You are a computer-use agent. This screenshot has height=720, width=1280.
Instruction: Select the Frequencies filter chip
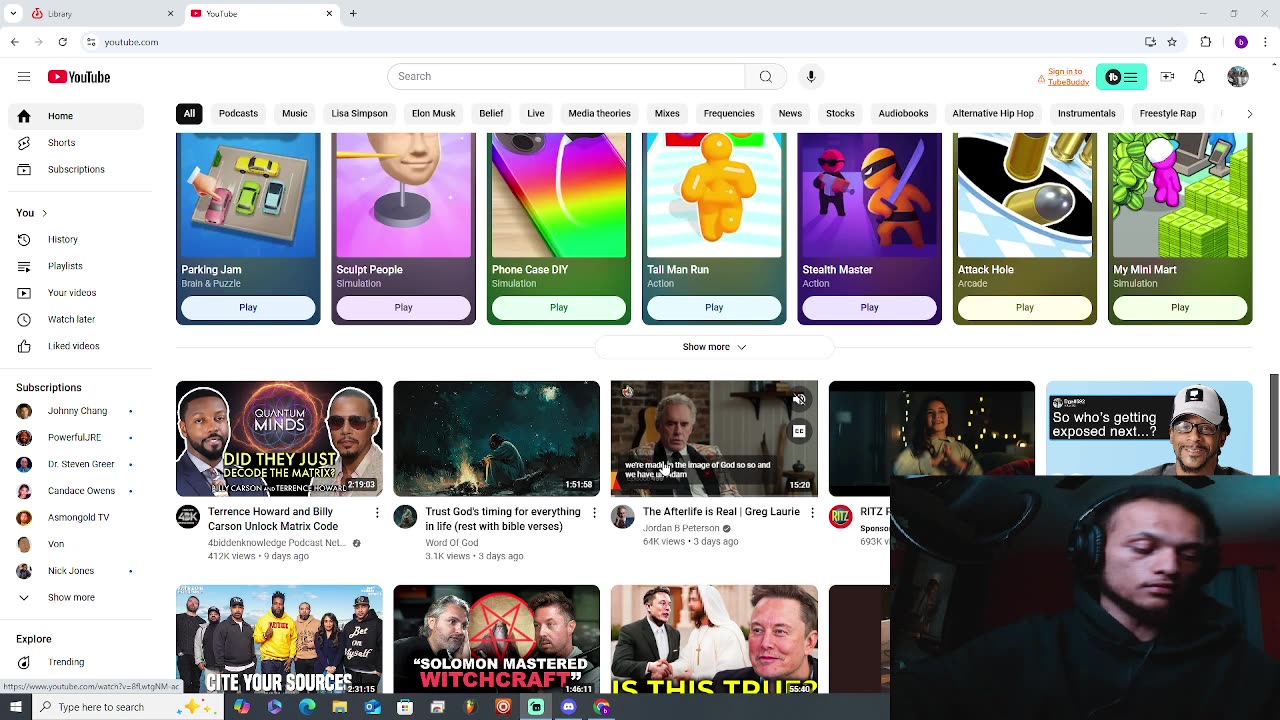(x=729, y=114)
